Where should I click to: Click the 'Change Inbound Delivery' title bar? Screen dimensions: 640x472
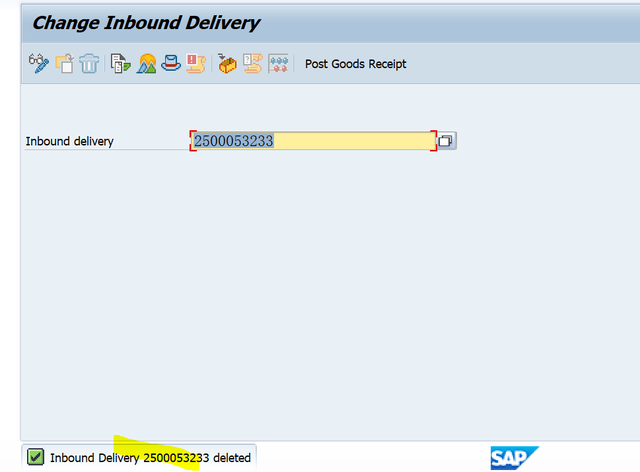click(331, 23)
